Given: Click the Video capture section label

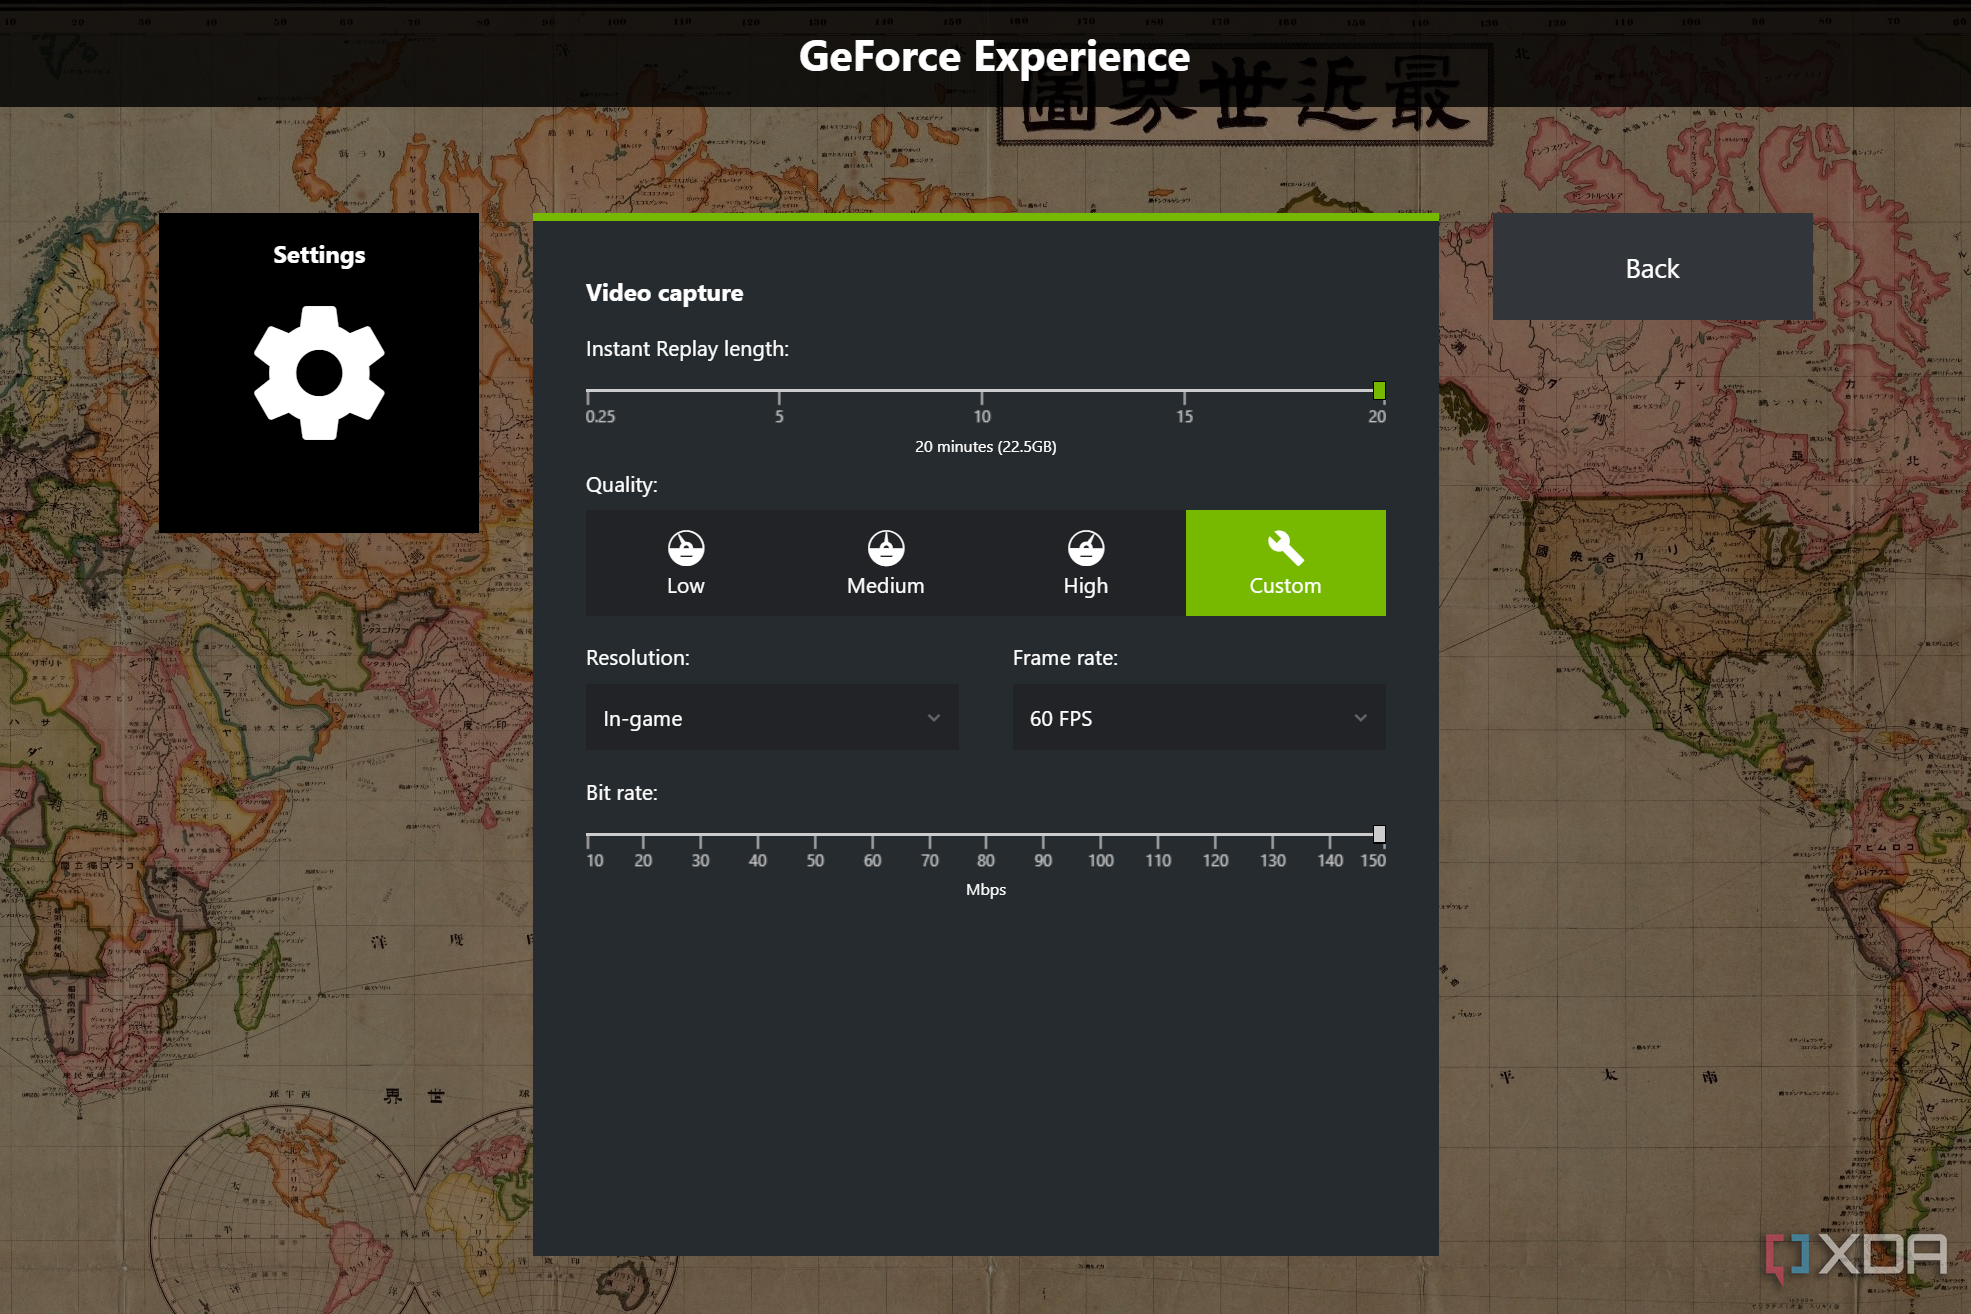Looking at the screenshot, I should tap(663, 292).
